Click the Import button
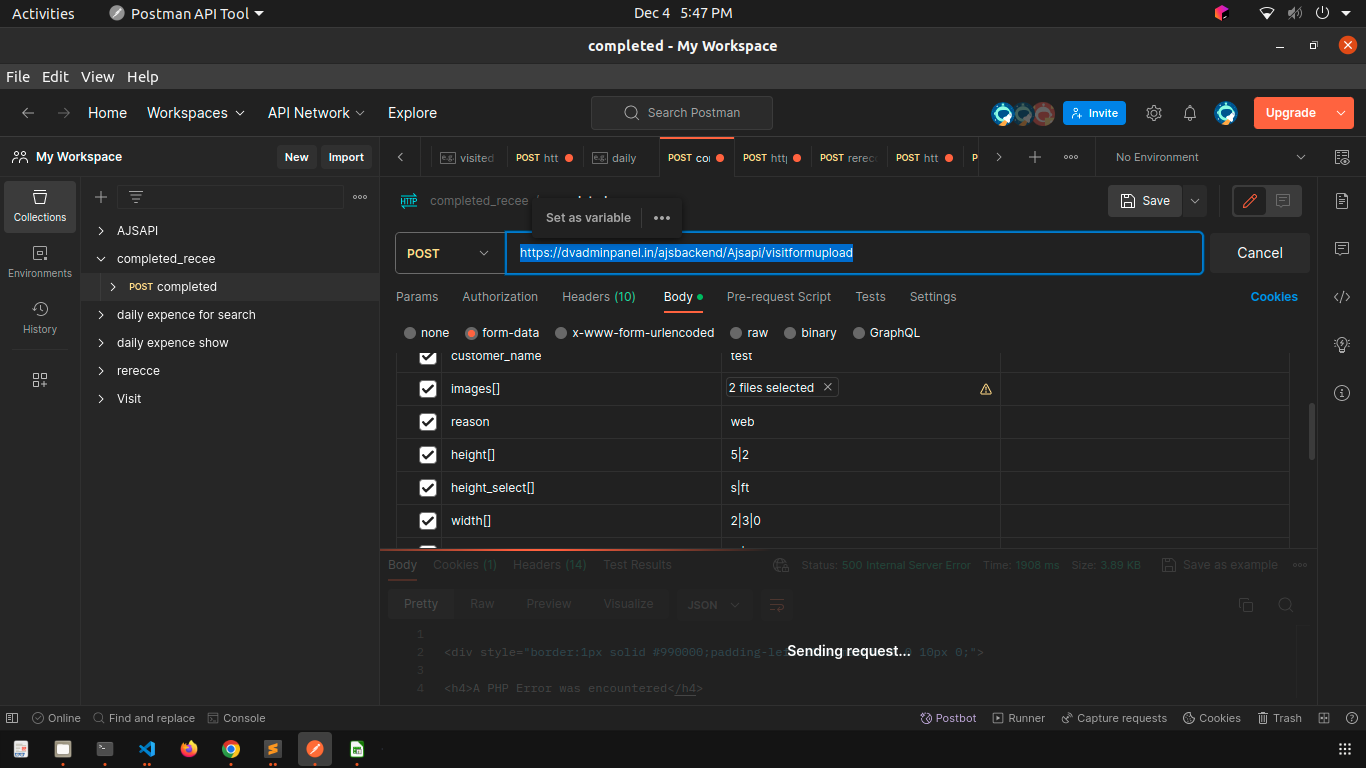 pyautogui.click(x=346, y=157)
